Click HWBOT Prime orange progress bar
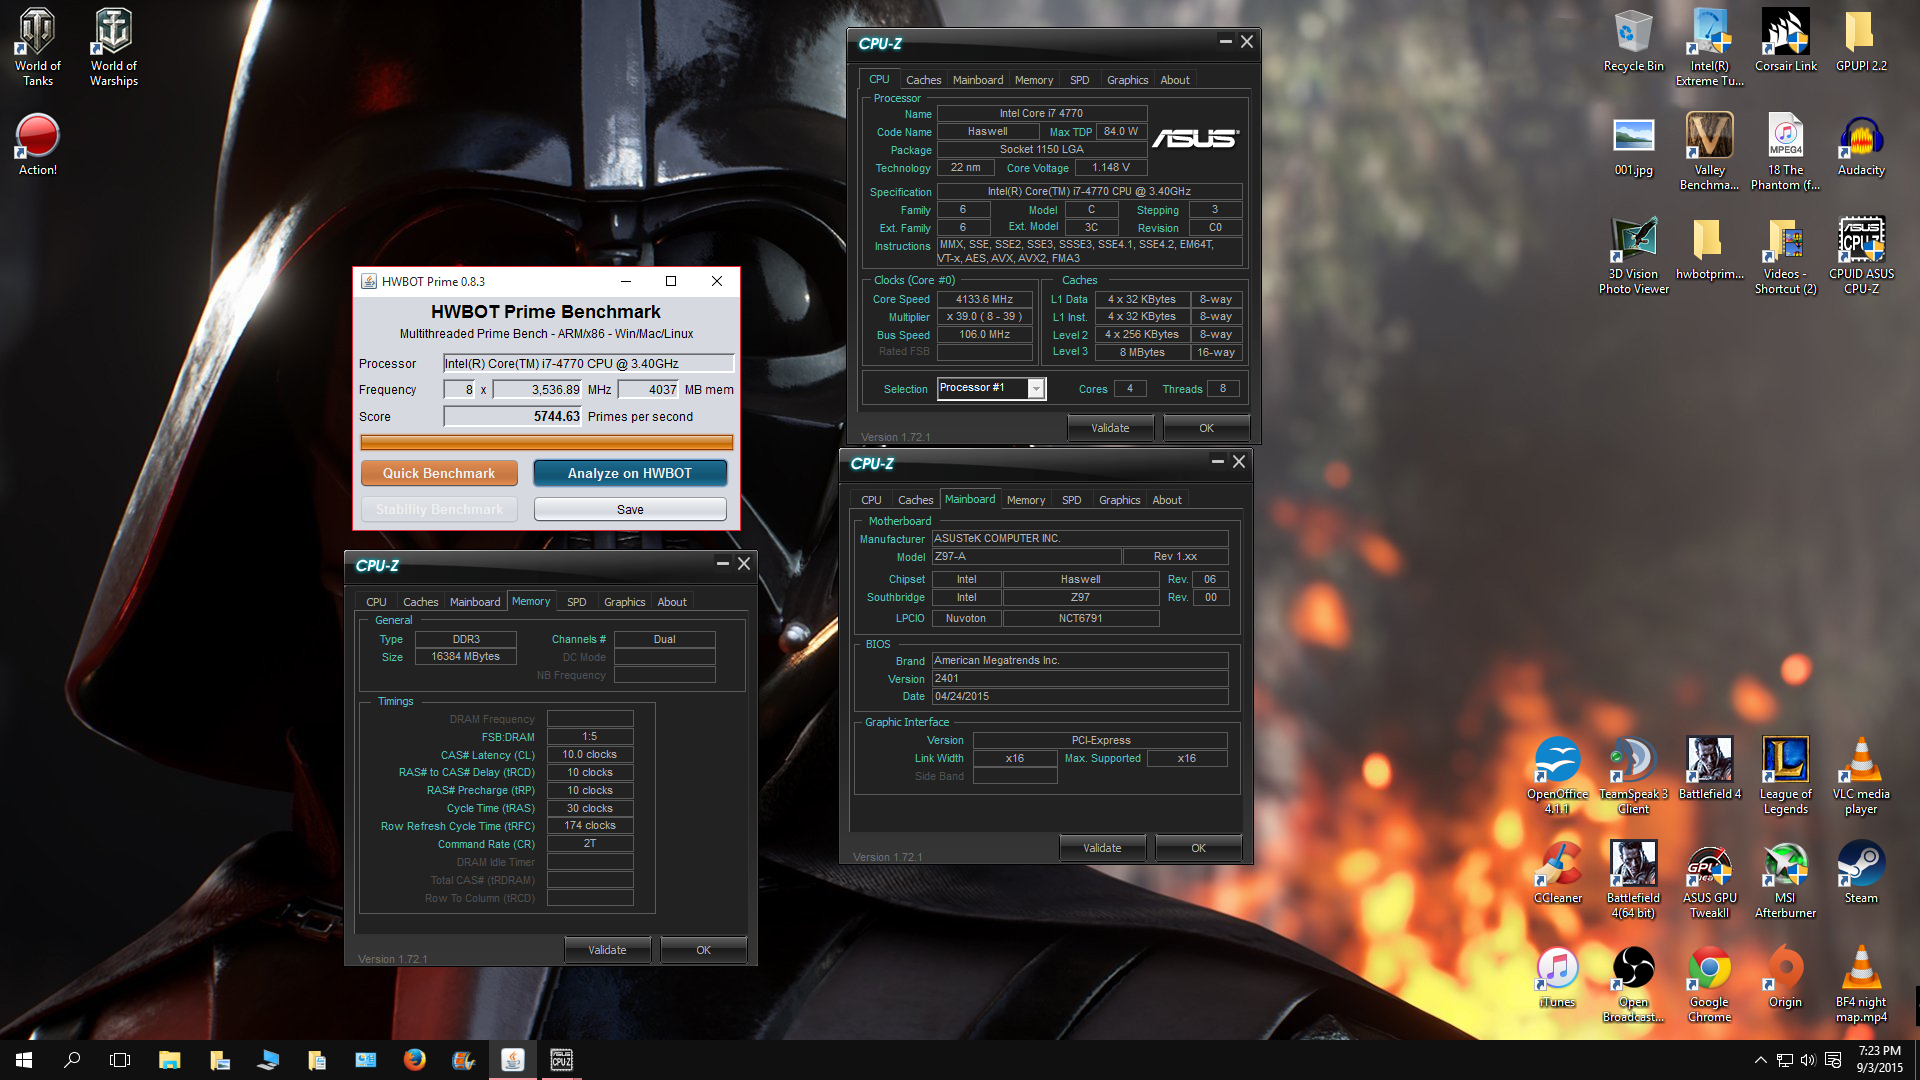The image size is (1920, 1080). [546, 442]
